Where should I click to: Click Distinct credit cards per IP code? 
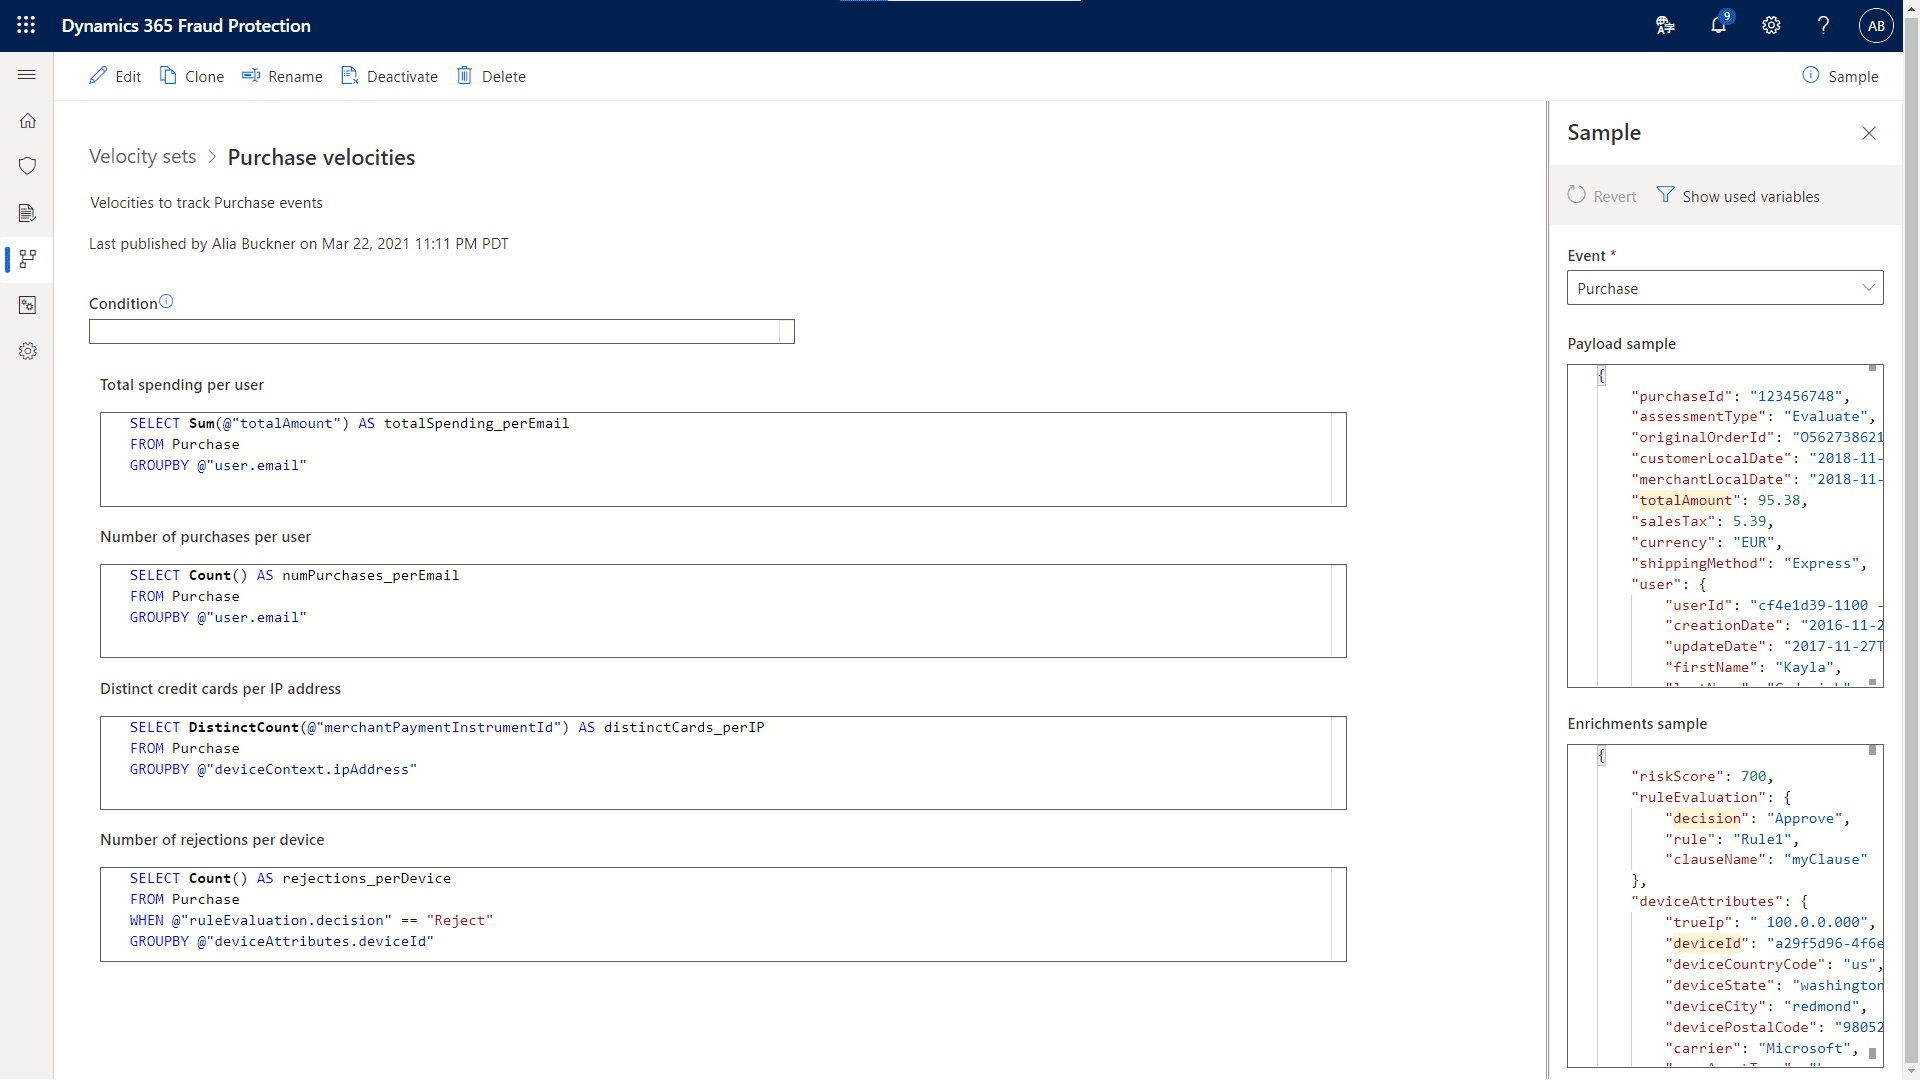[x=723, y=763]
